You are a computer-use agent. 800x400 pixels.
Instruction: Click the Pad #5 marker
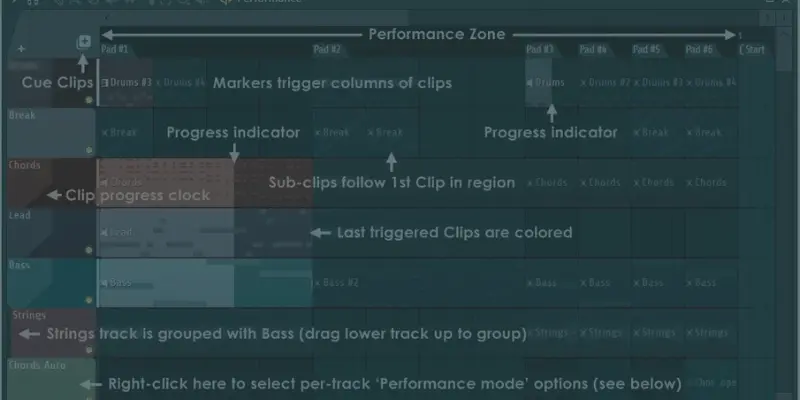pyautogui.click(x=646, y=49)
